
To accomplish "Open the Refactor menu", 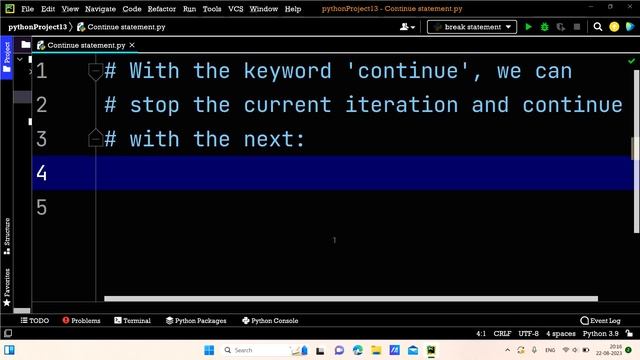I will (162, 9).
